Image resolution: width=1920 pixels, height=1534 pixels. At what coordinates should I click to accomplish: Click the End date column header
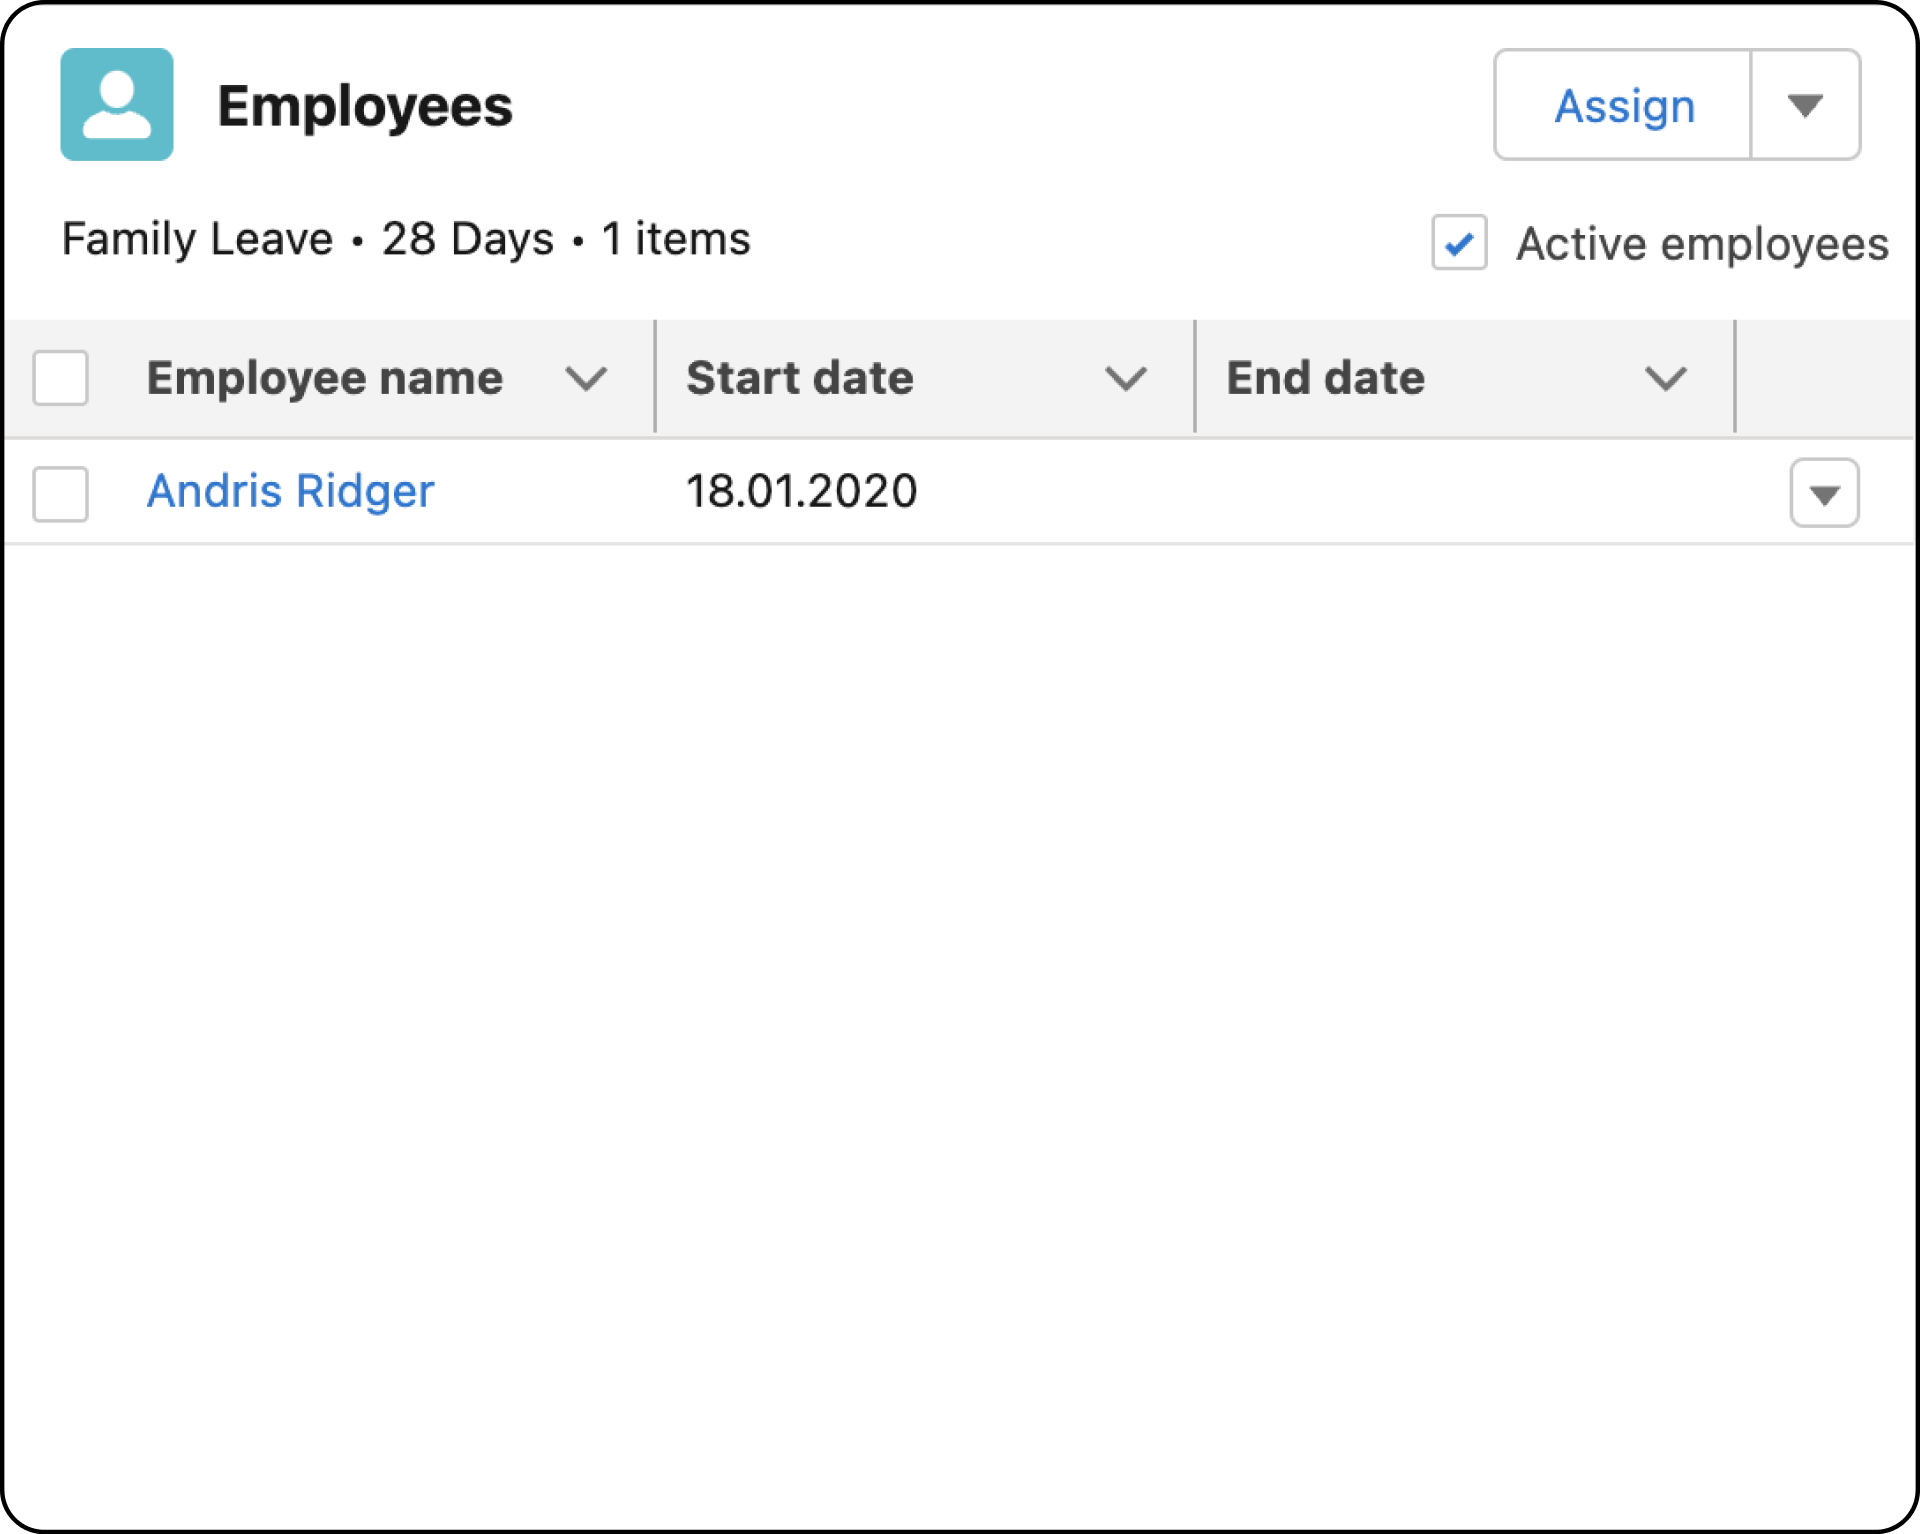1325,378
